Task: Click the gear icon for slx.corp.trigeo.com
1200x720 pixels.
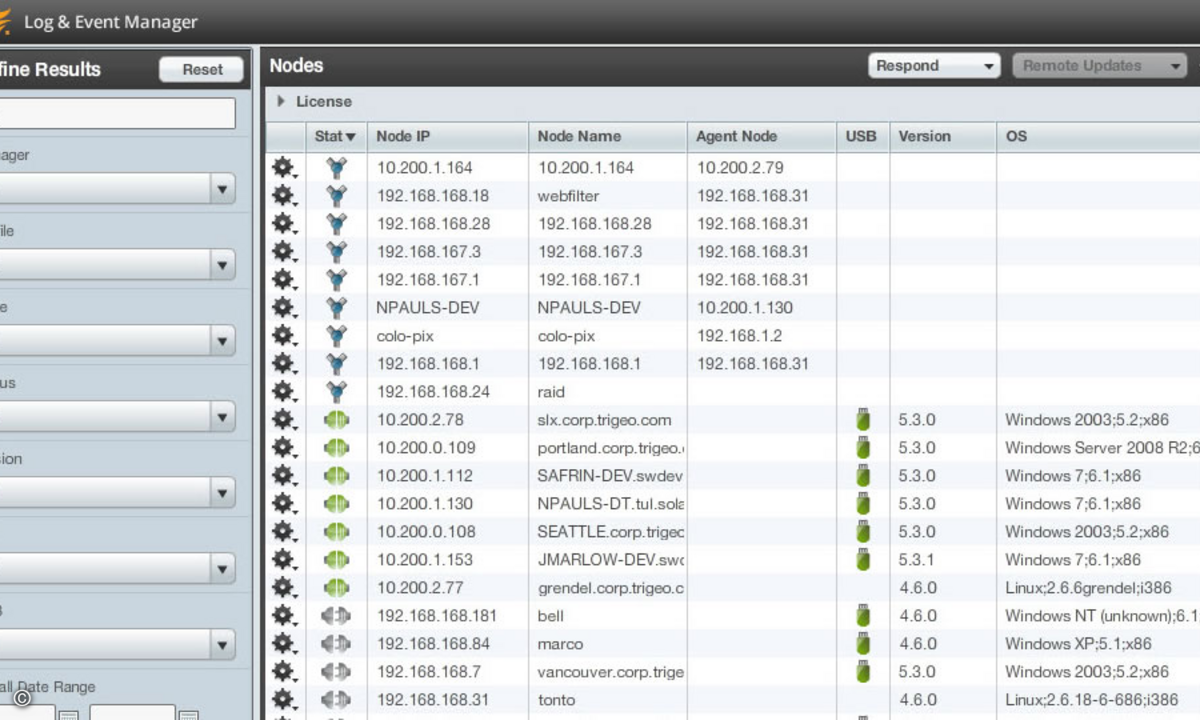Action: point(284,420)
